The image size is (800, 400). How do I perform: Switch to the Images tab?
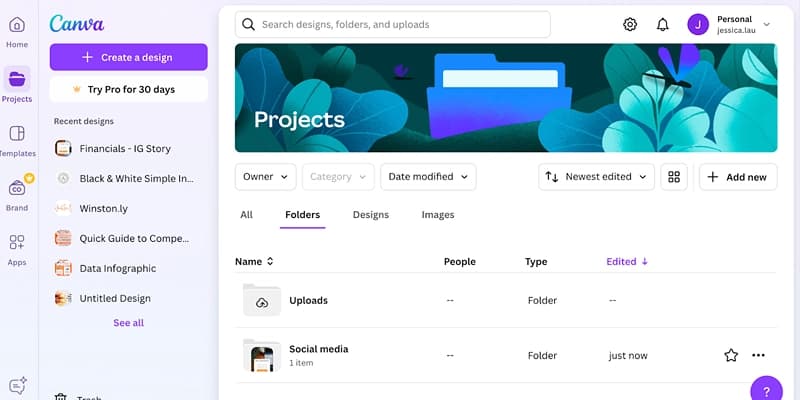click(x=438, y=215)
